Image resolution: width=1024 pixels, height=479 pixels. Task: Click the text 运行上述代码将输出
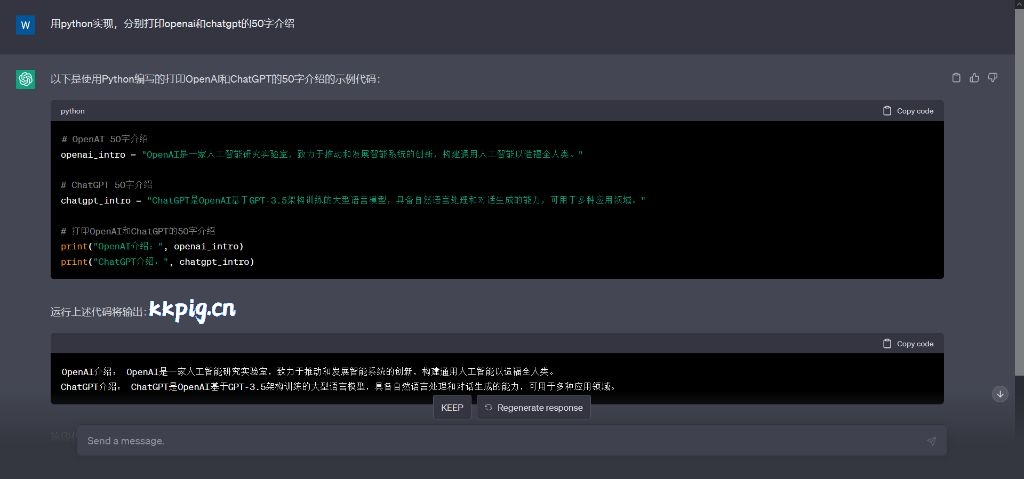pos(99,312)
